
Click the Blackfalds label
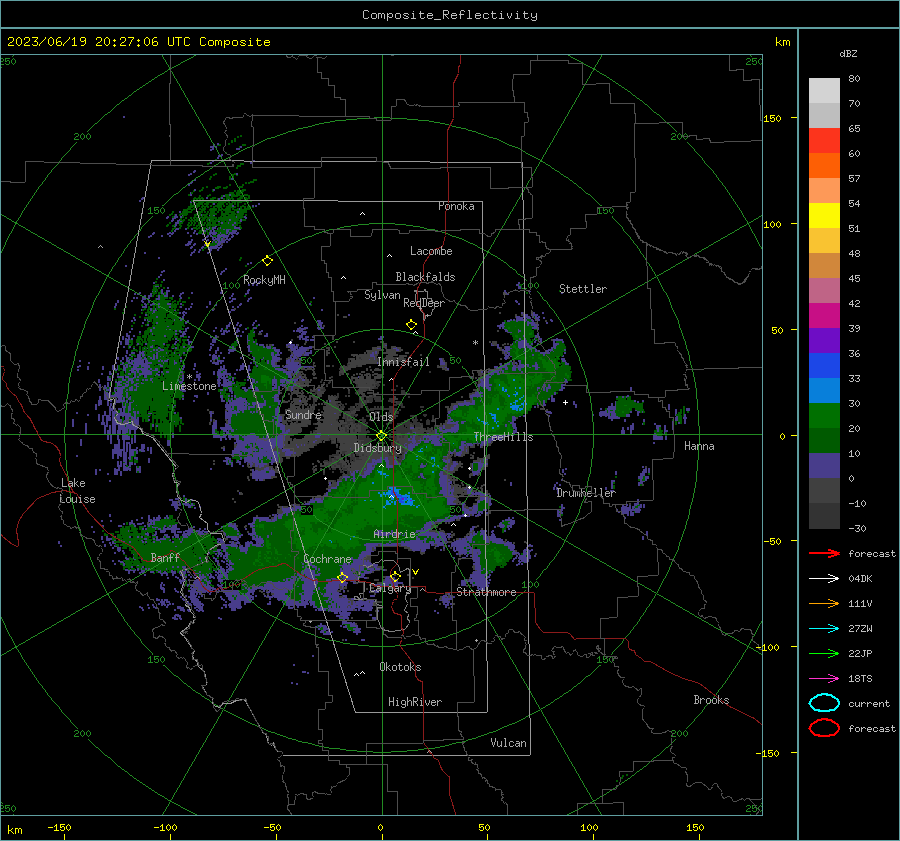pos(425,277)
